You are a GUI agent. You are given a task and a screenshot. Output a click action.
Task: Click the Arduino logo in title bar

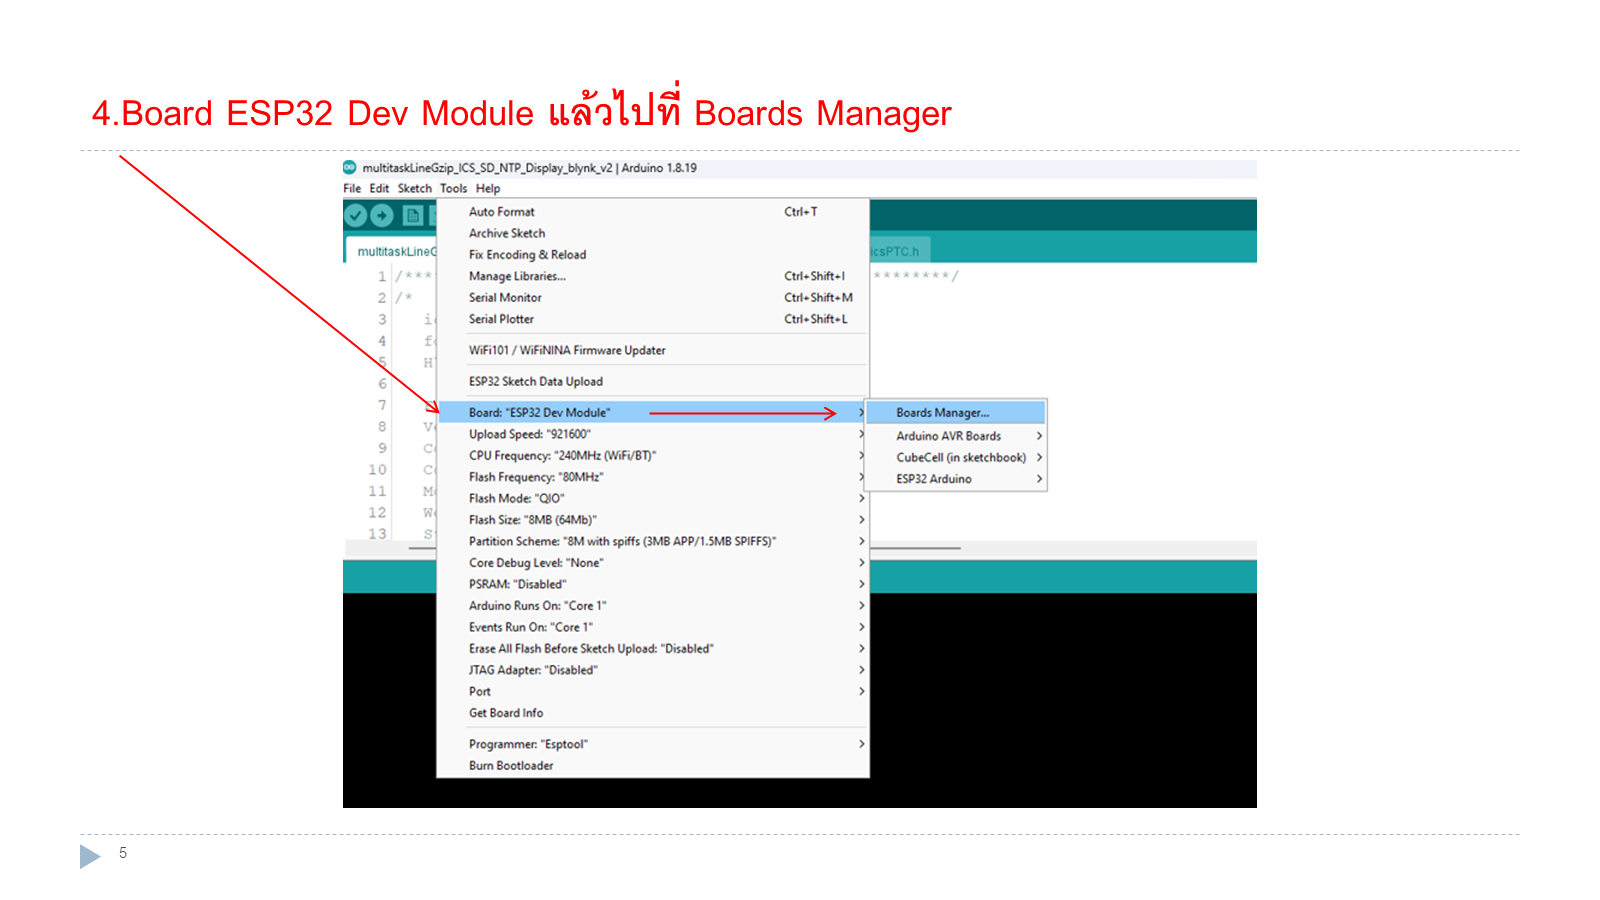[x=350, y=168]
